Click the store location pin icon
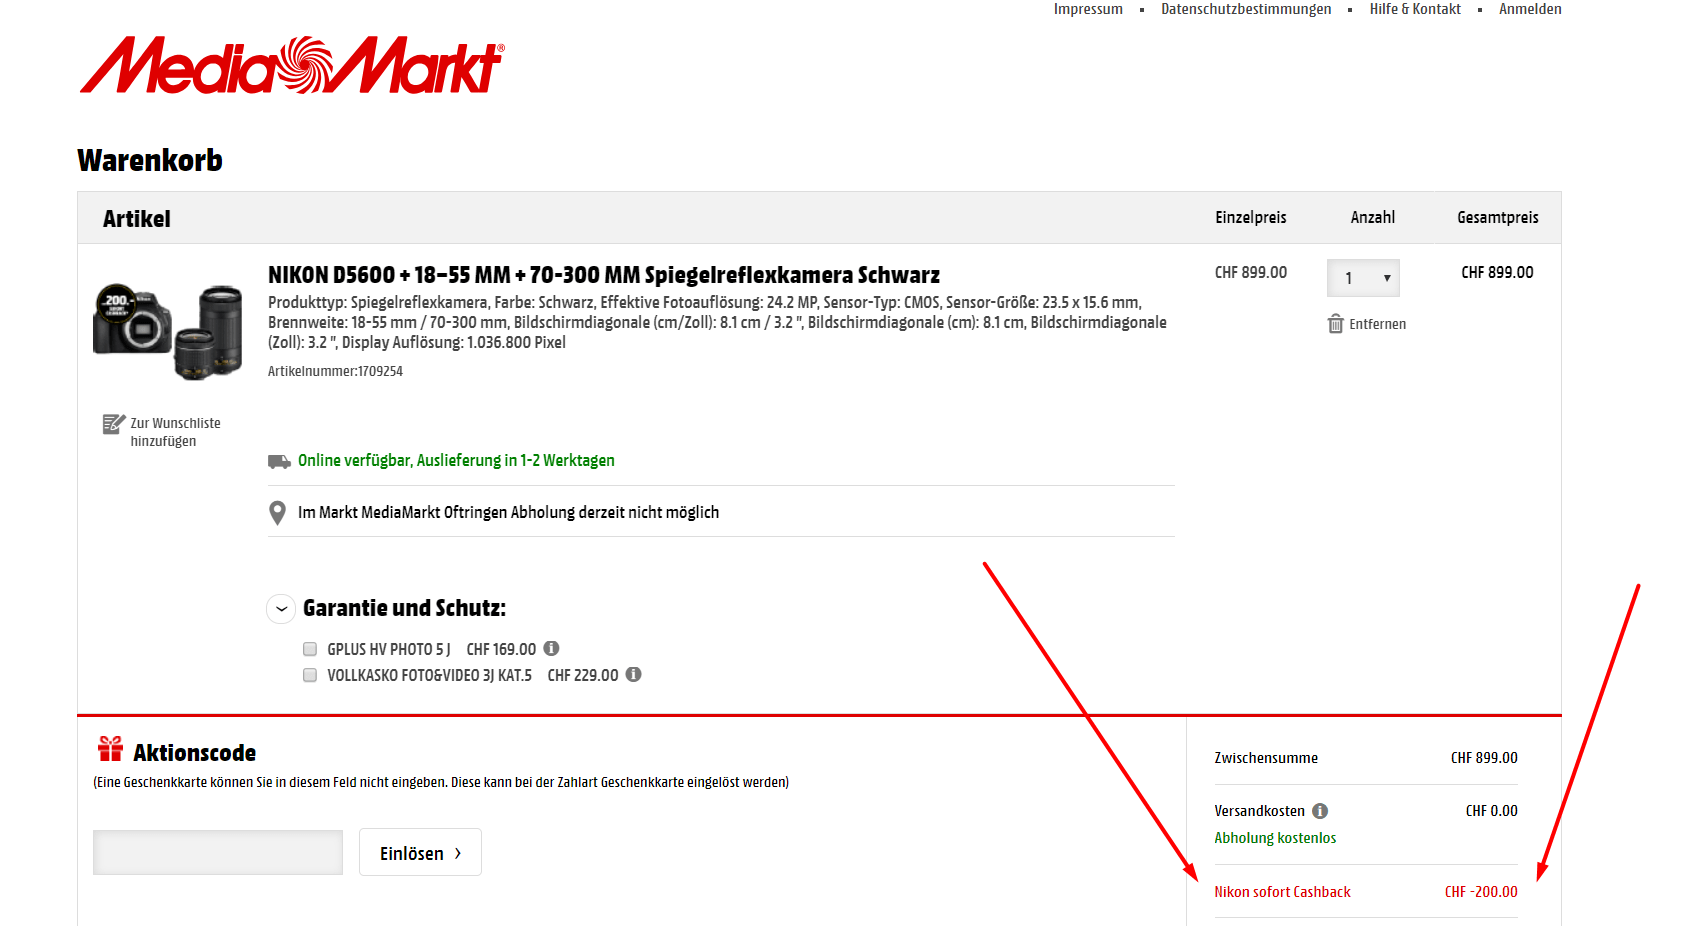The width and height of the screenshot is (1697, 926). (278, 513)
